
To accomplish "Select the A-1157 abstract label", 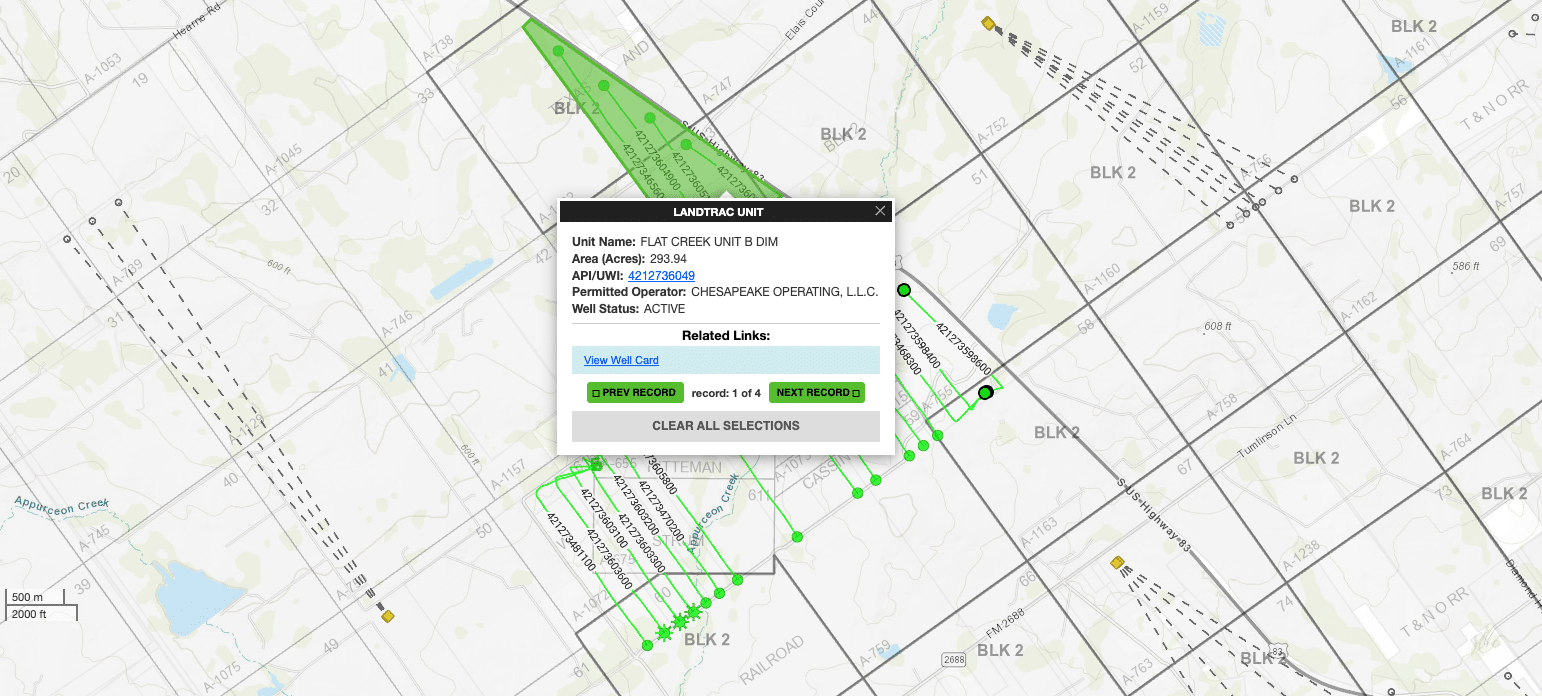I will pos(507,476).
